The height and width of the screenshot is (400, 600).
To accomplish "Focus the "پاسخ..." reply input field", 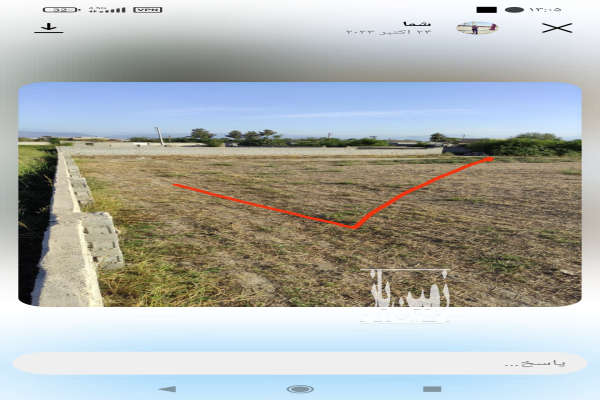I will tap(300, 363).
